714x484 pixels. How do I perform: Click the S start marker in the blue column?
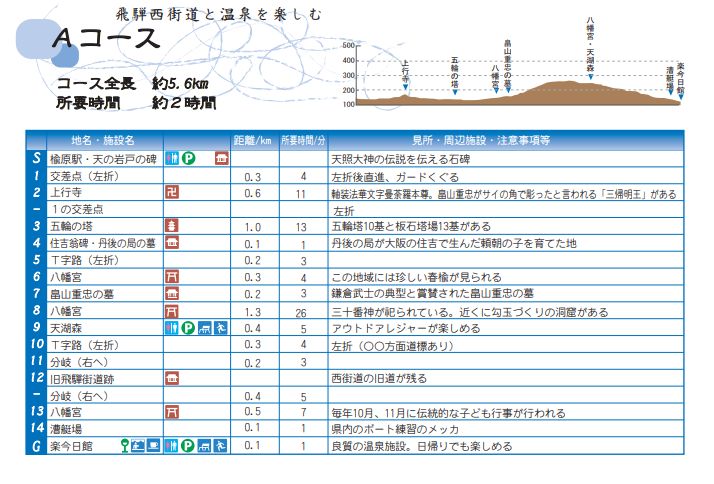[36, 158]
